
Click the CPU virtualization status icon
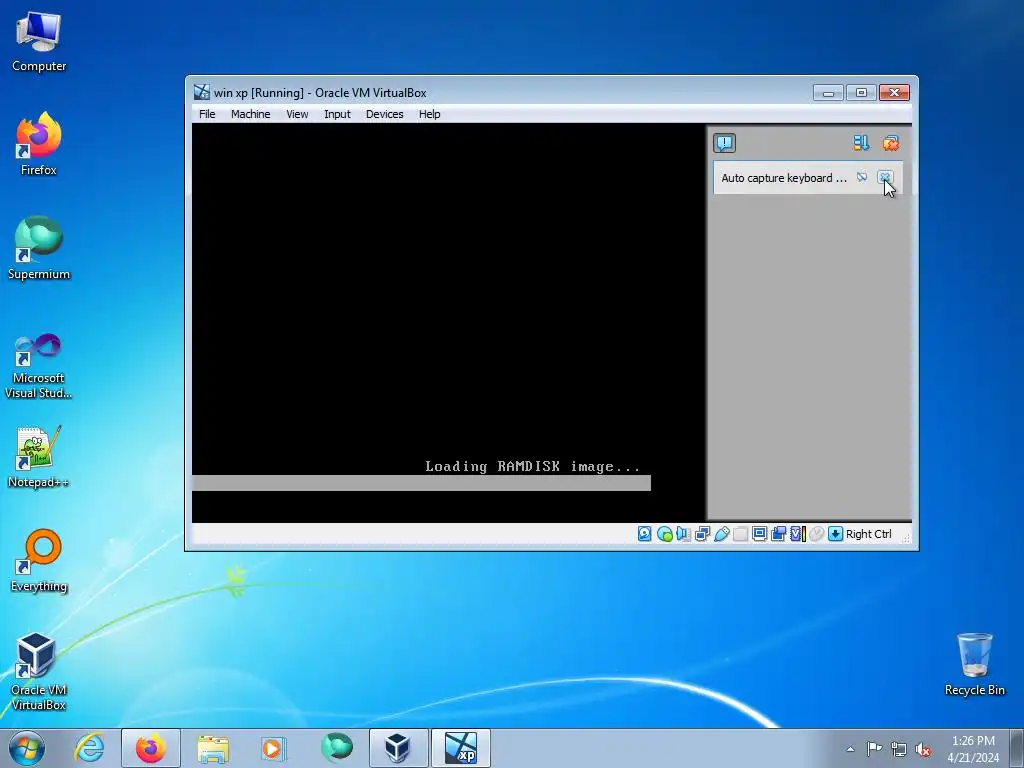click(797, 534)
